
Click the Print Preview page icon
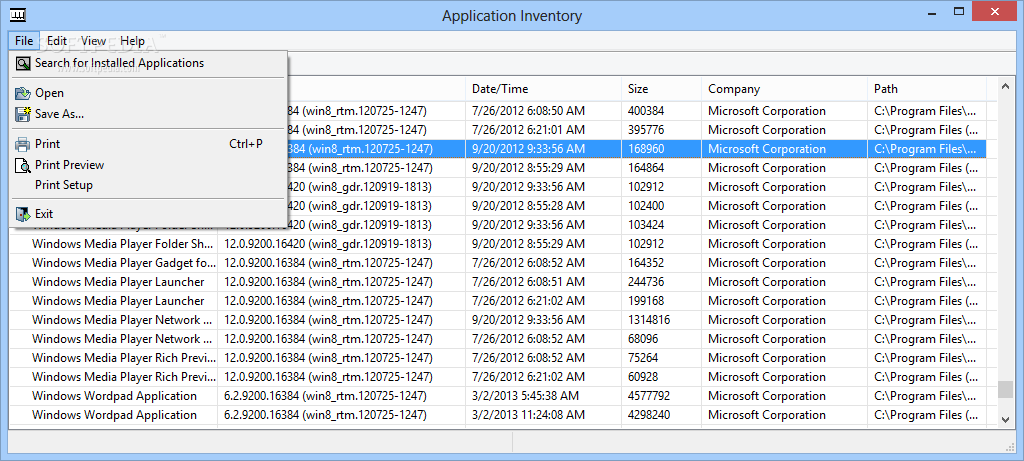click(x=23, y=165)
